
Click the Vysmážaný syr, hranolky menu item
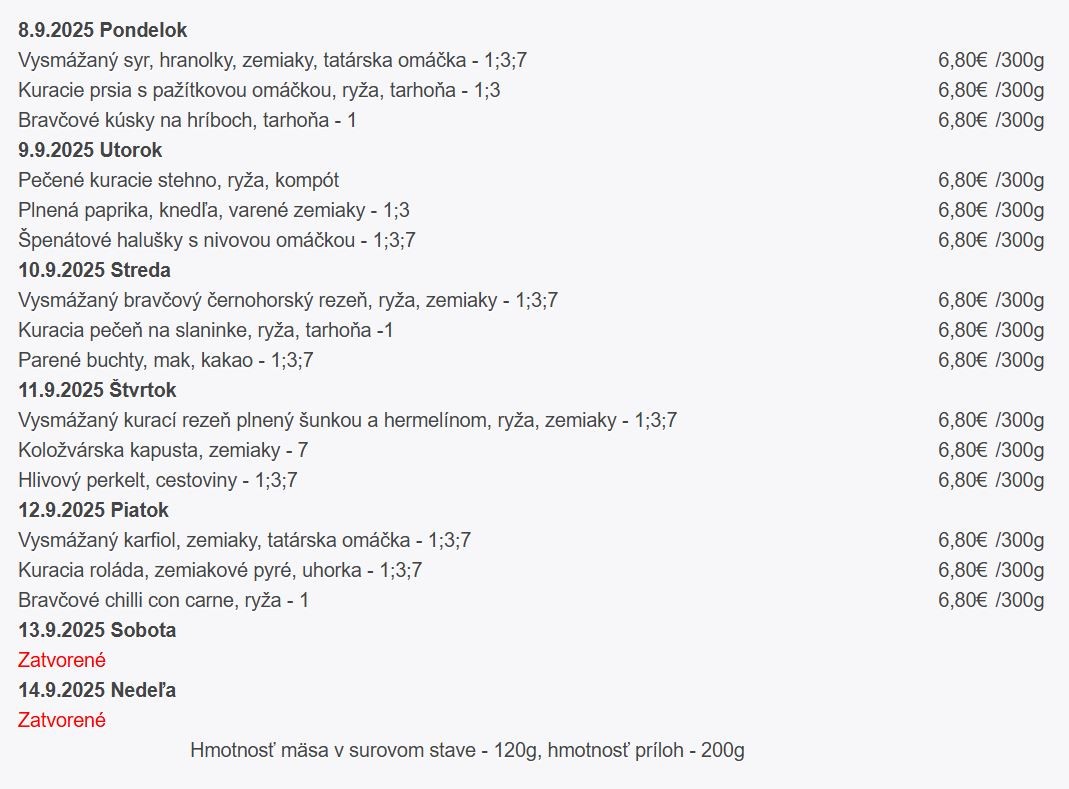pyautogui.click(x=272, y=60)
